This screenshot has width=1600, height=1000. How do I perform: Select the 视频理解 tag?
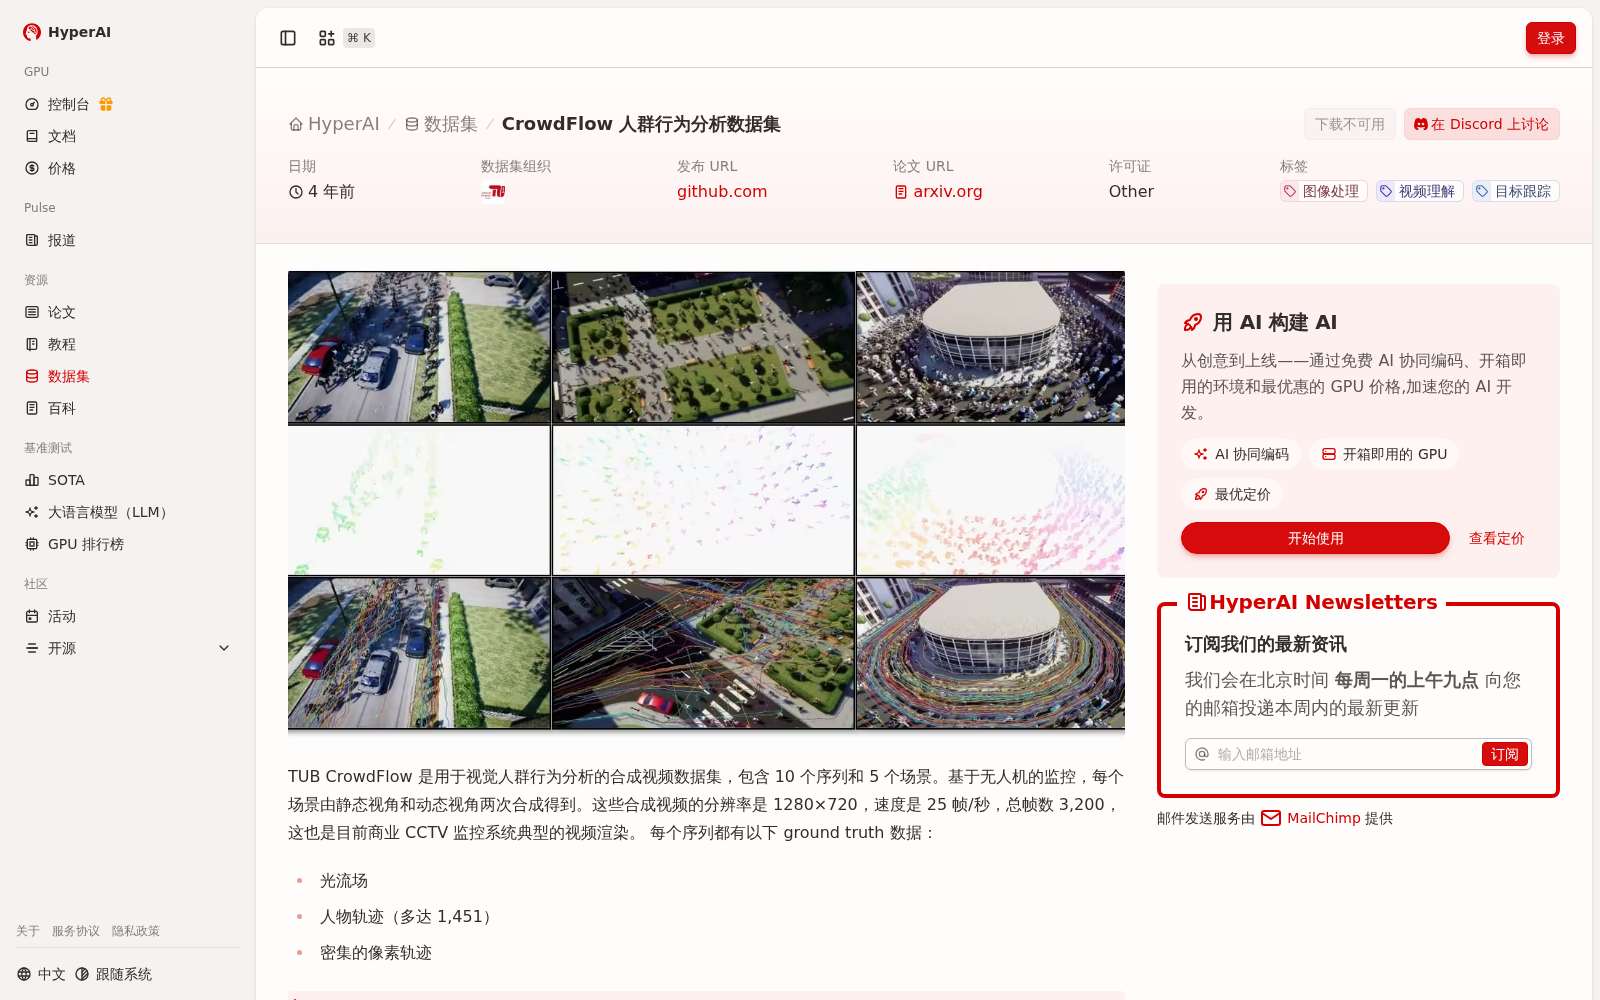pyautogui.click(x=1419, y=191)
